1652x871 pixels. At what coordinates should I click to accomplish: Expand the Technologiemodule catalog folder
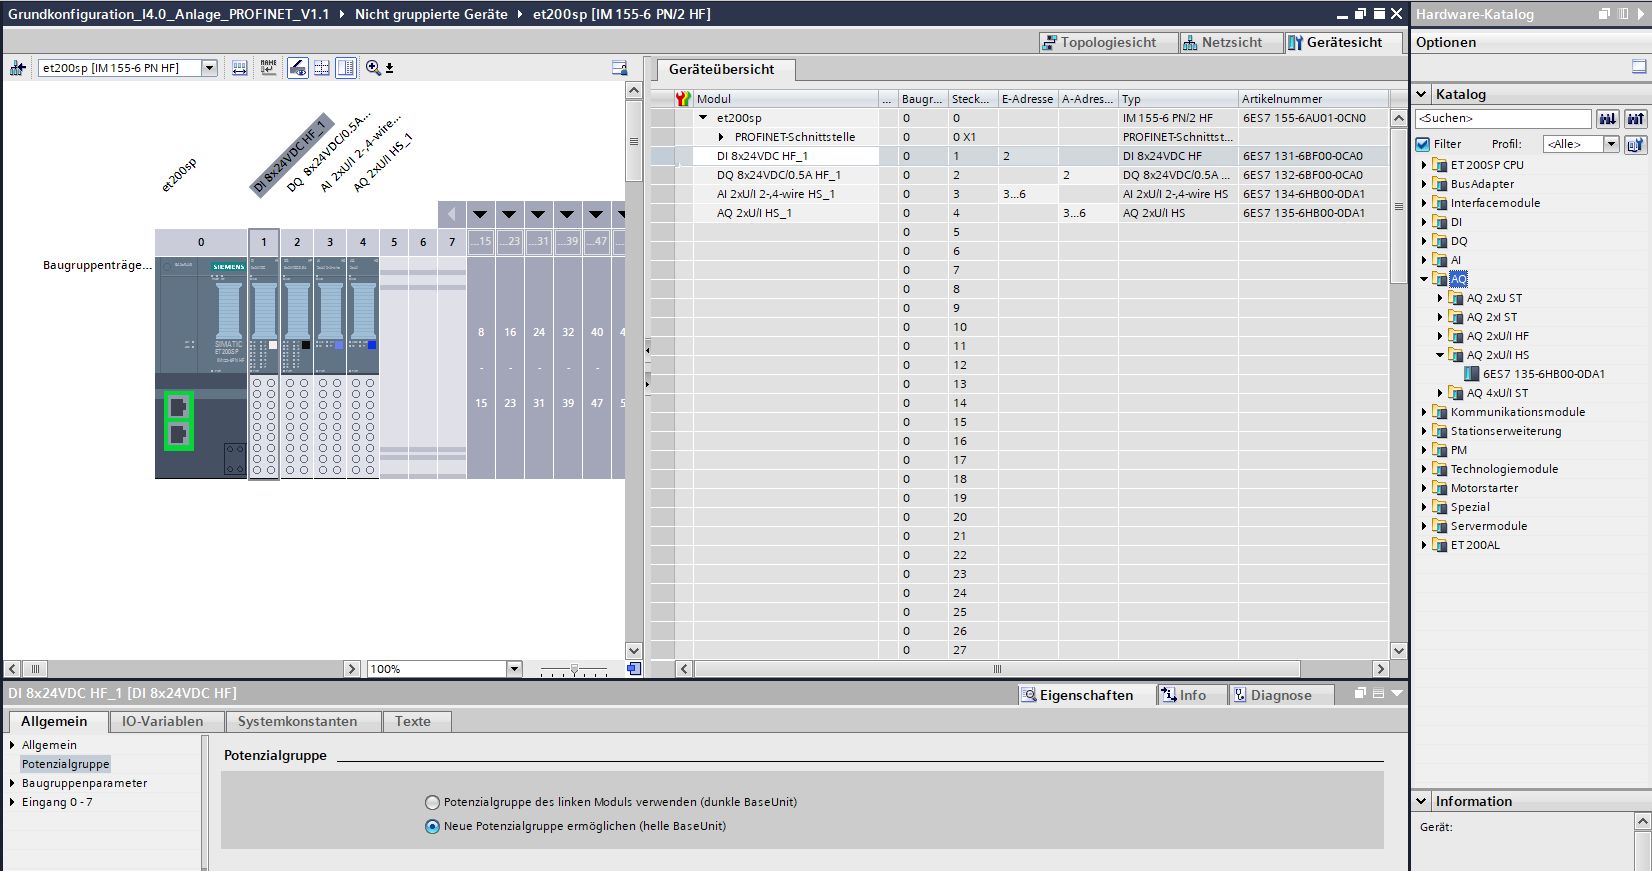(x=1424, y=469)
